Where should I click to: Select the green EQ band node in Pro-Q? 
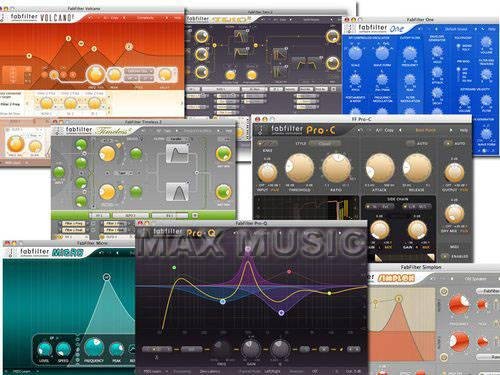point(174,267)
